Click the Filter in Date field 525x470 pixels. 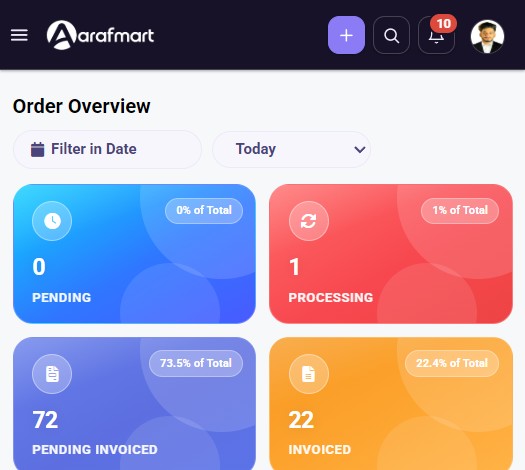click(x=107, y=149)
